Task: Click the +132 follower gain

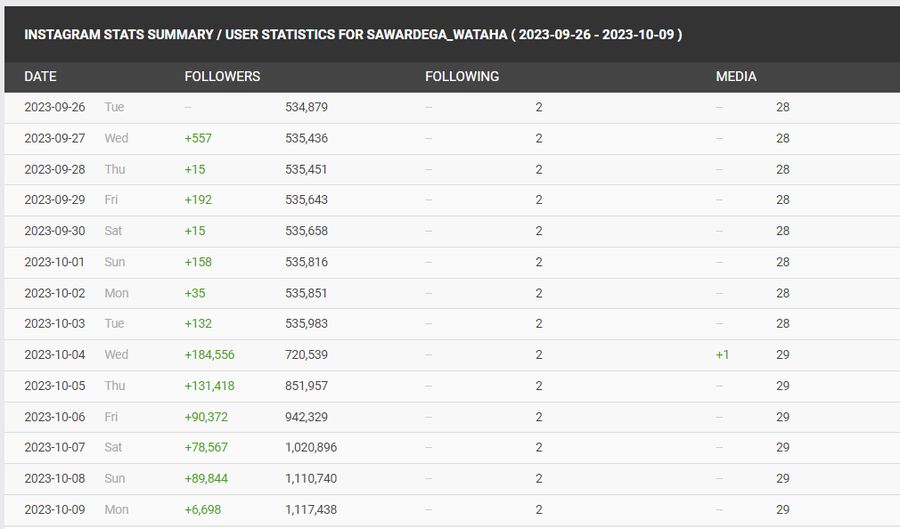Action: [198, 323]
